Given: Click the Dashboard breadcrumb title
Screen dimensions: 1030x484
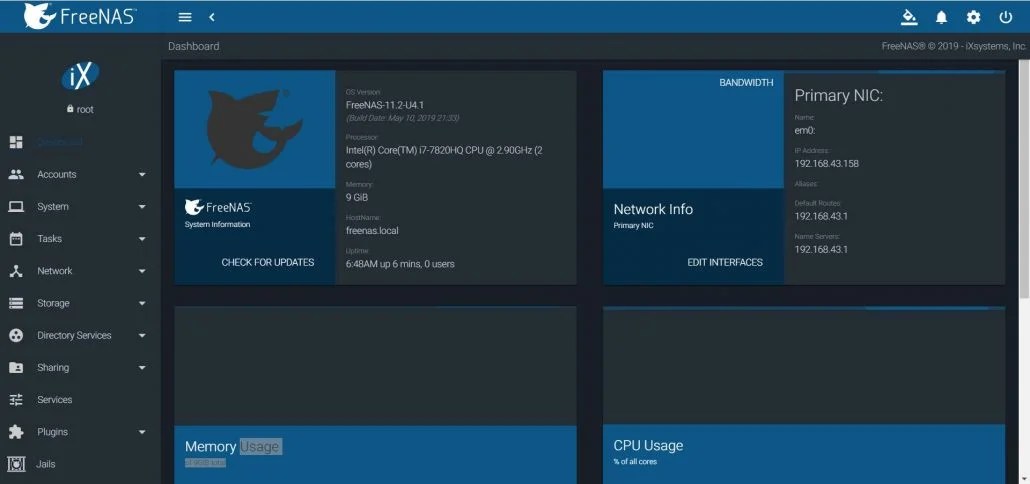Looking at the screenshot, I should pos(194,46).
